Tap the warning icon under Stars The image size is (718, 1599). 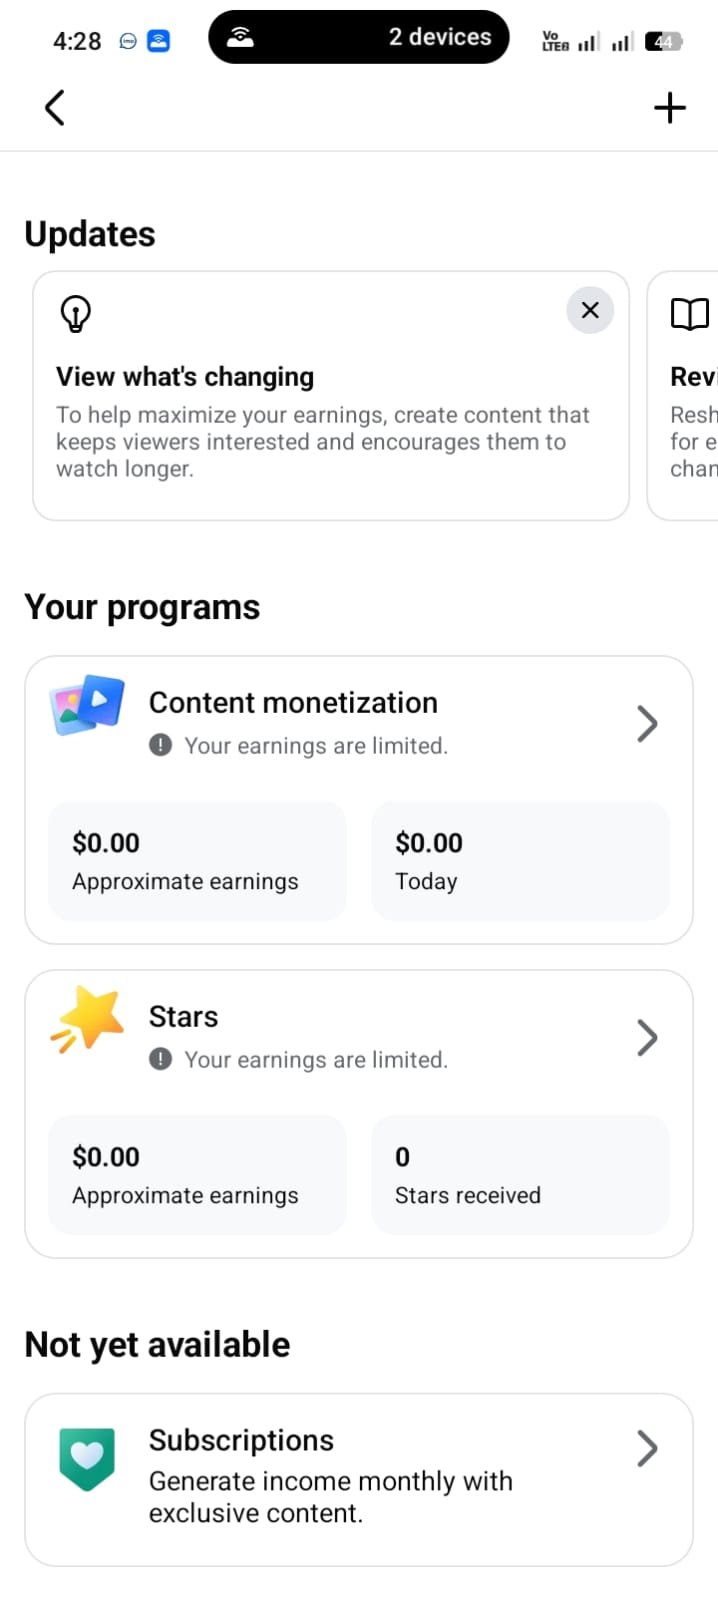(x=160, y=1059)
